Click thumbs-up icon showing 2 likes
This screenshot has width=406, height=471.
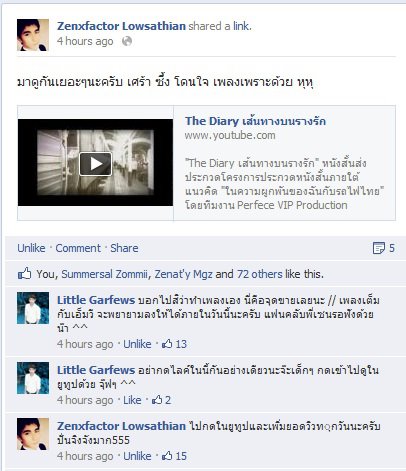click(x=157, y=400)
